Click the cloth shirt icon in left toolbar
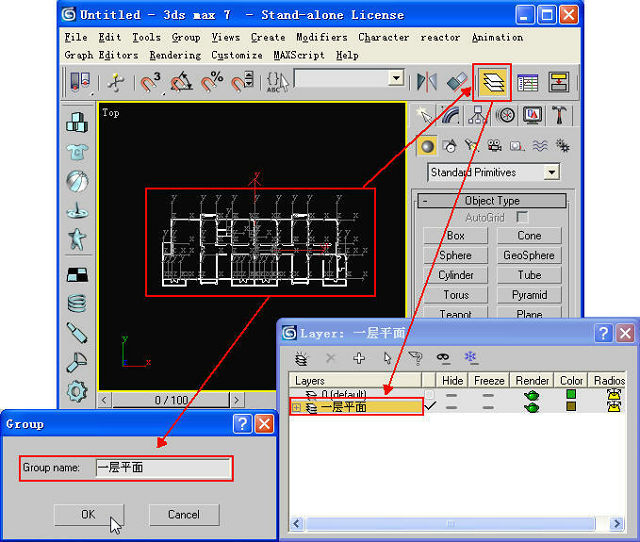 pos(77,151)
